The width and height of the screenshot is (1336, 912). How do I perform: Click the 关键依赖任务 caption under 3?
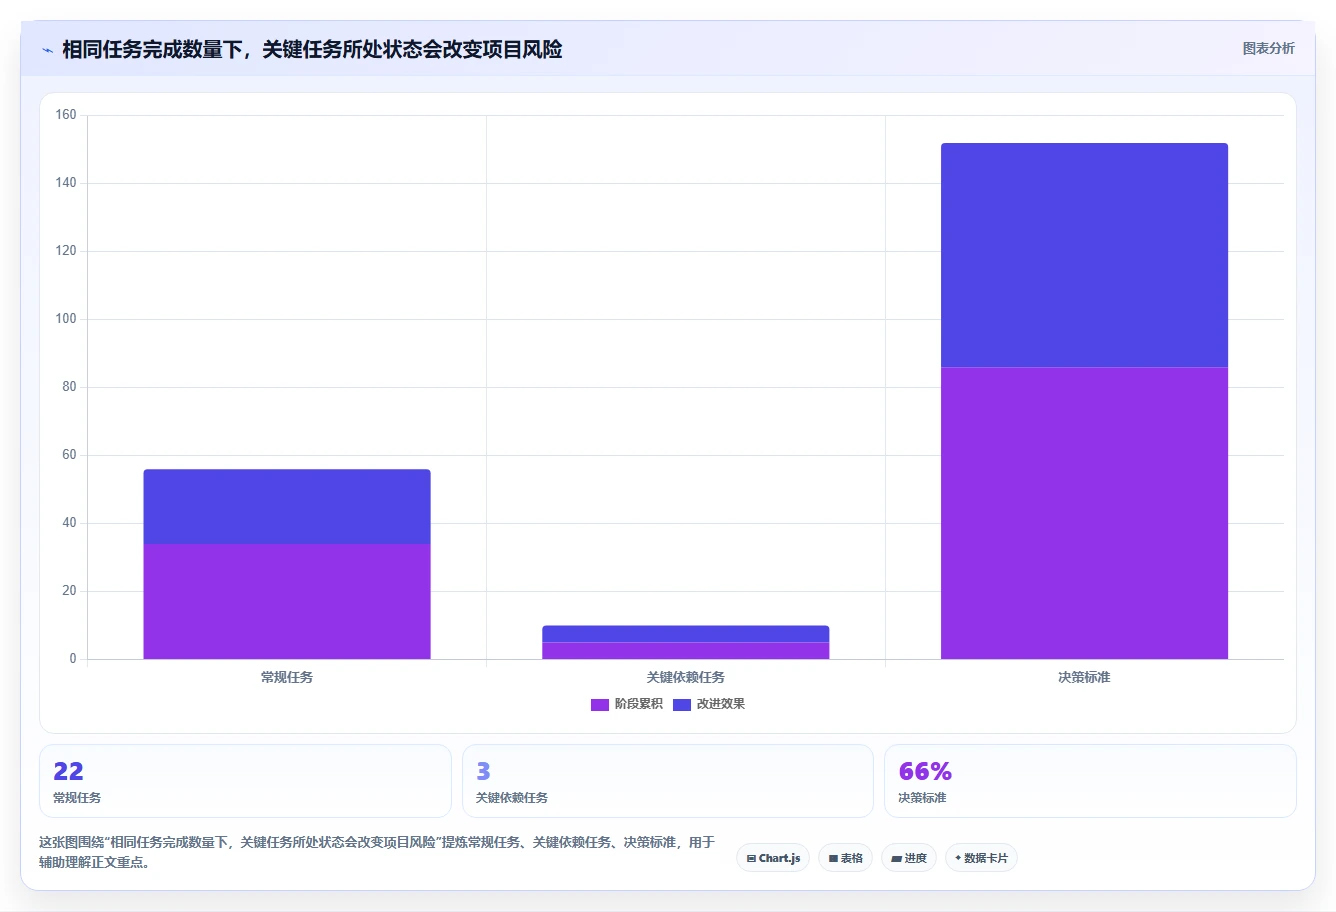512,798
